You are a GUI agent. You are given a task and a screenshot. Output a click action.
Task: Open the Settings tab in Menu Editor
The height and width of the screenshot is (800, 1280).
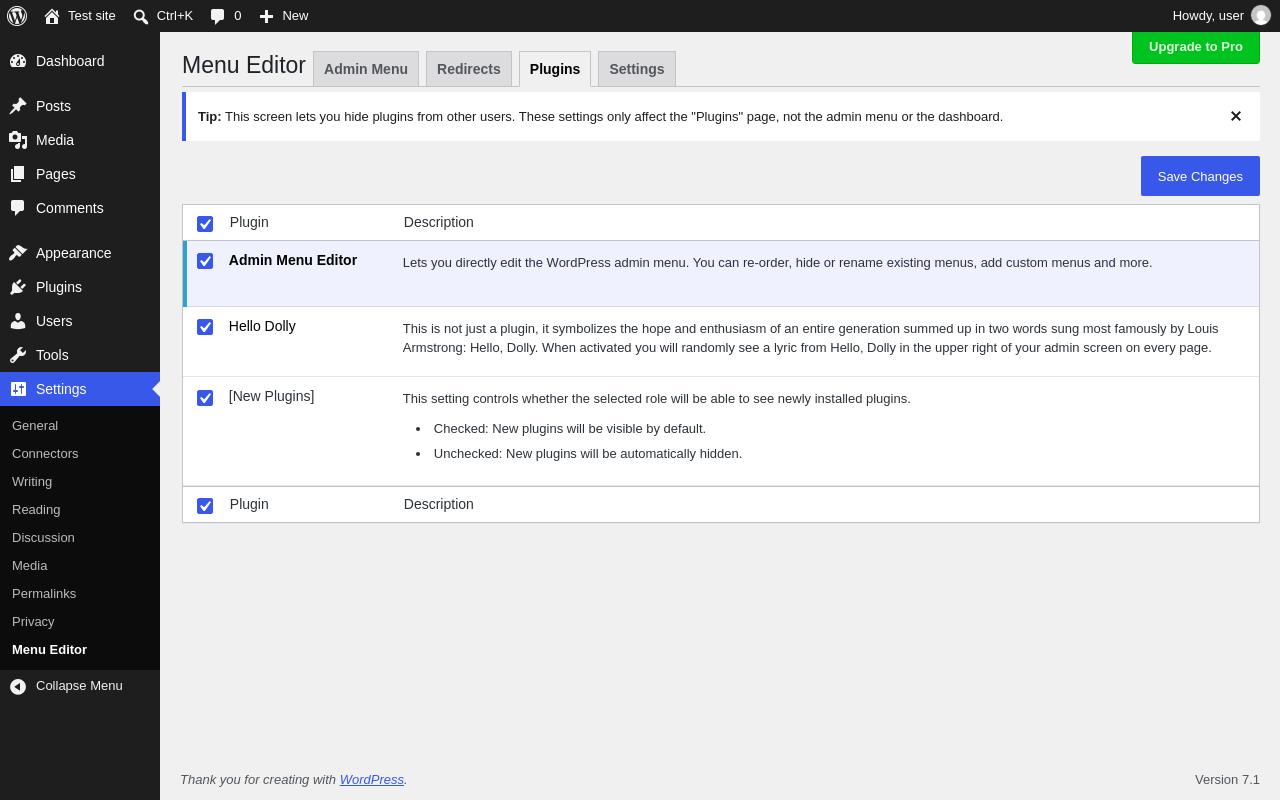(x=637, y=69)
